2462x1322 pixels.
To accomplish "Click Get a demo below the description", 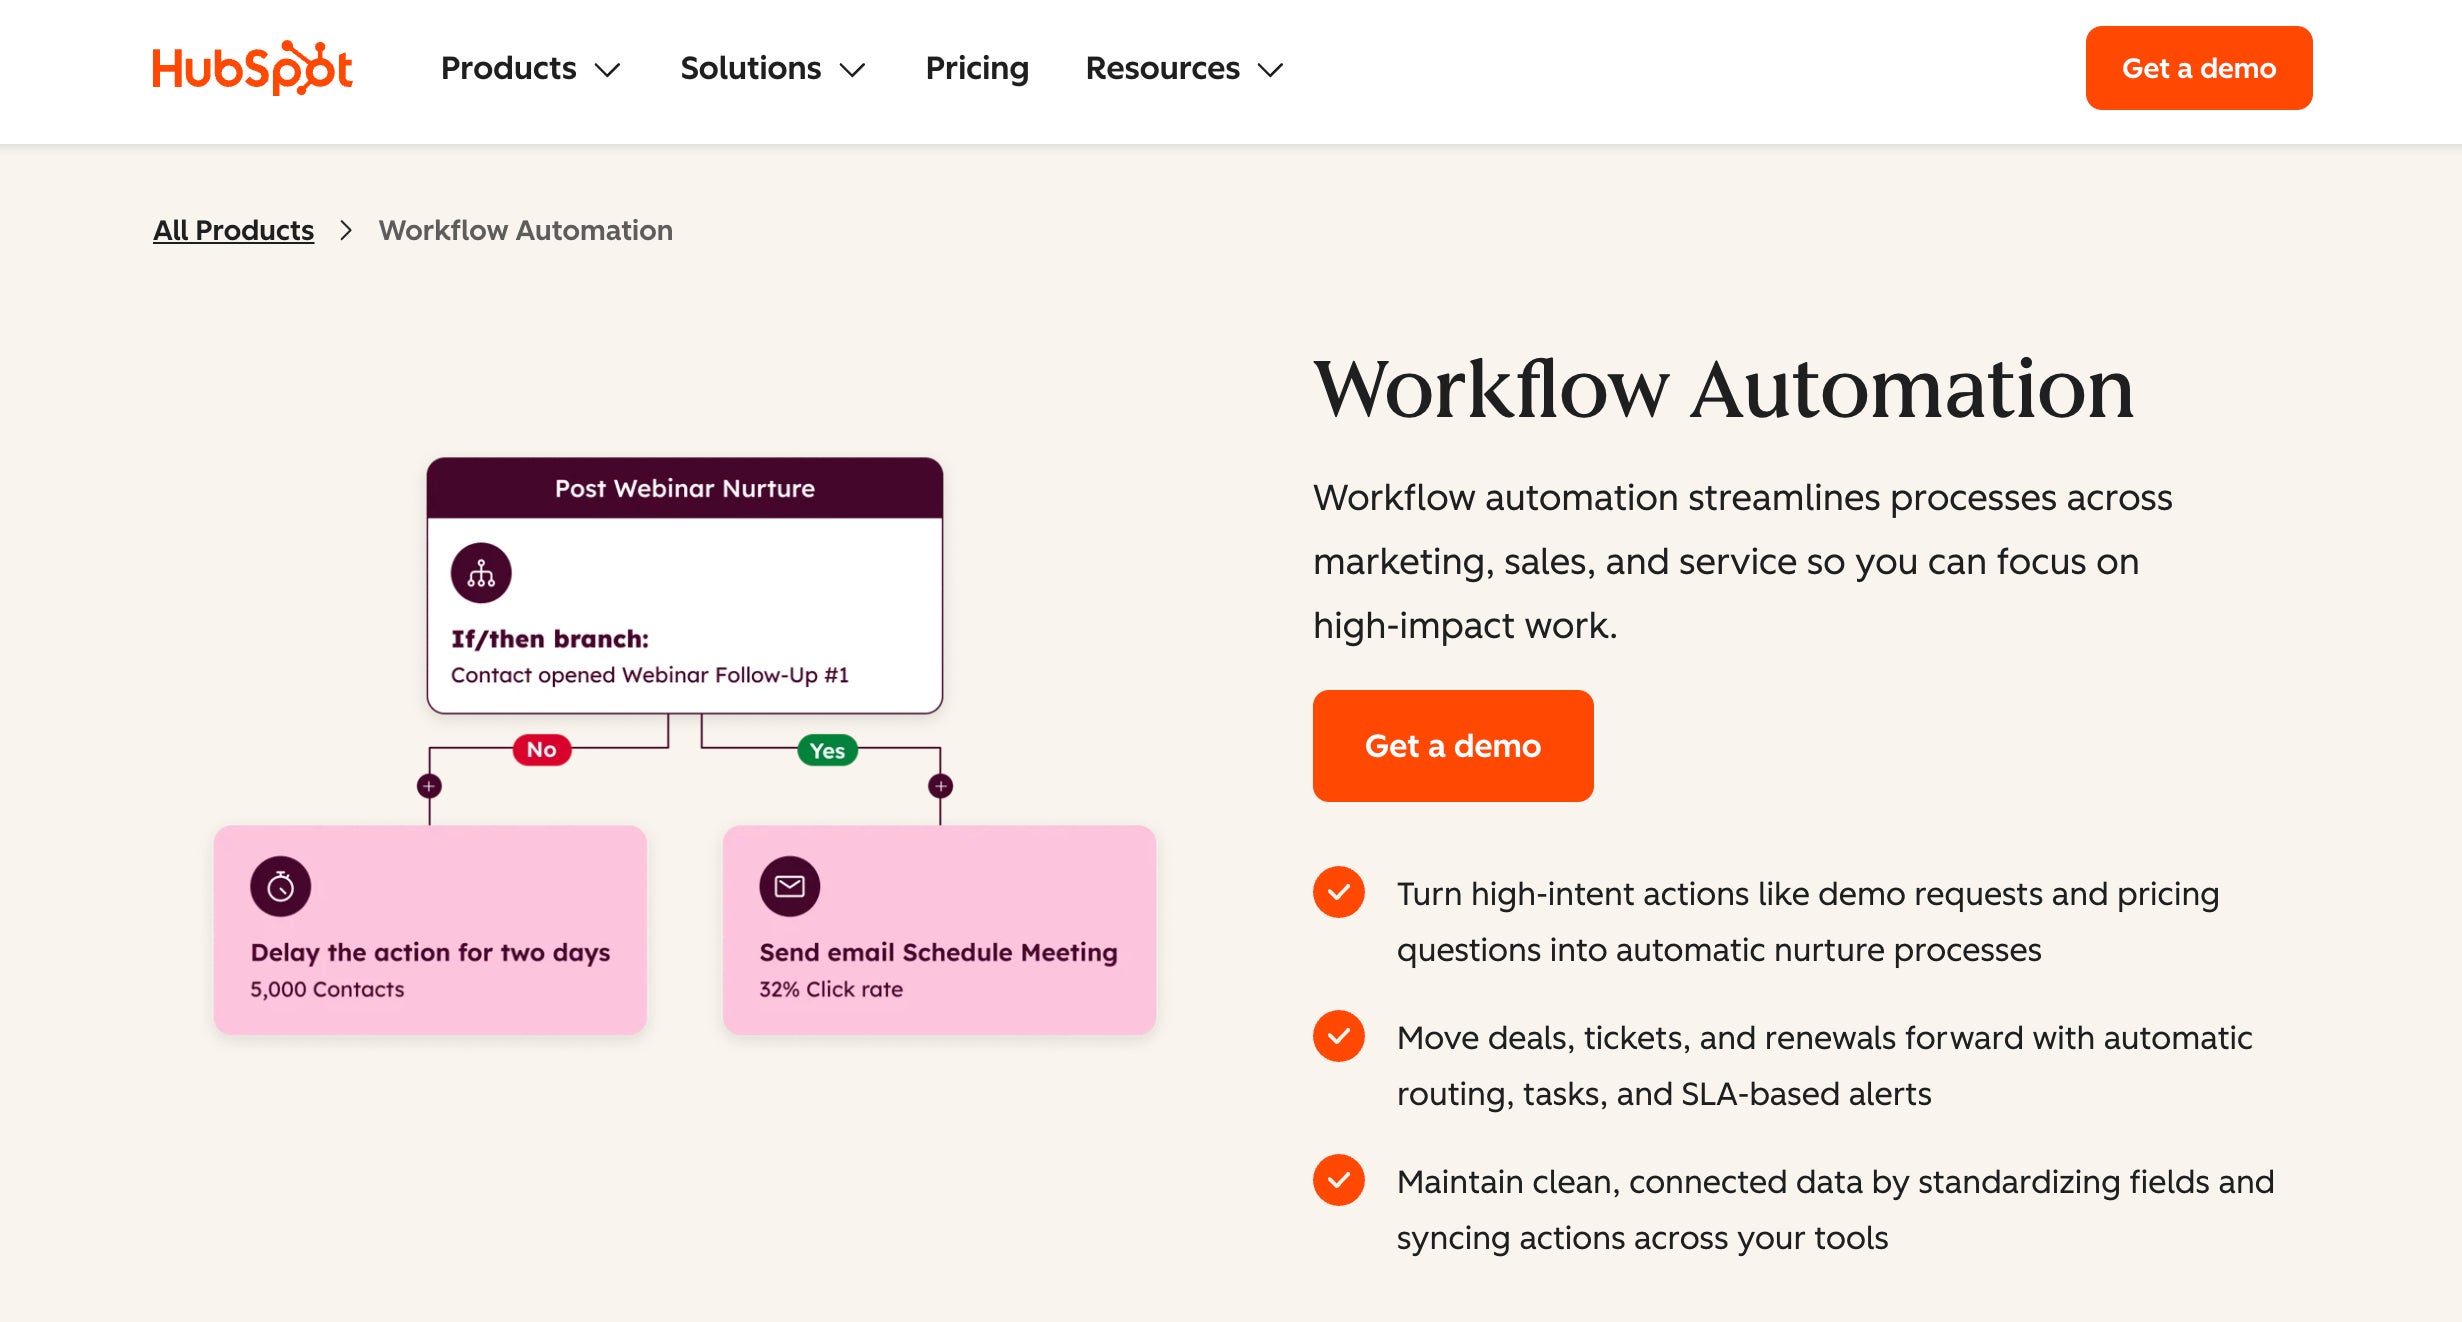I will coord(1453,746).
